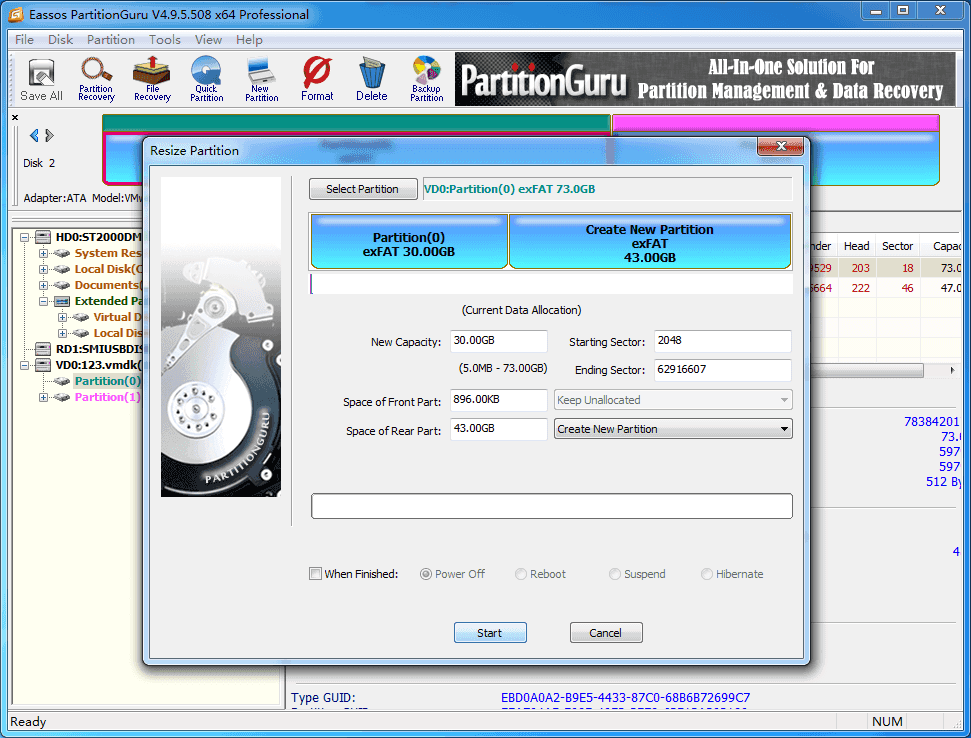Image resolution: width=971 pixels, height=738 pixels.
Task: Open the View menu
Action: pos(208,40)
